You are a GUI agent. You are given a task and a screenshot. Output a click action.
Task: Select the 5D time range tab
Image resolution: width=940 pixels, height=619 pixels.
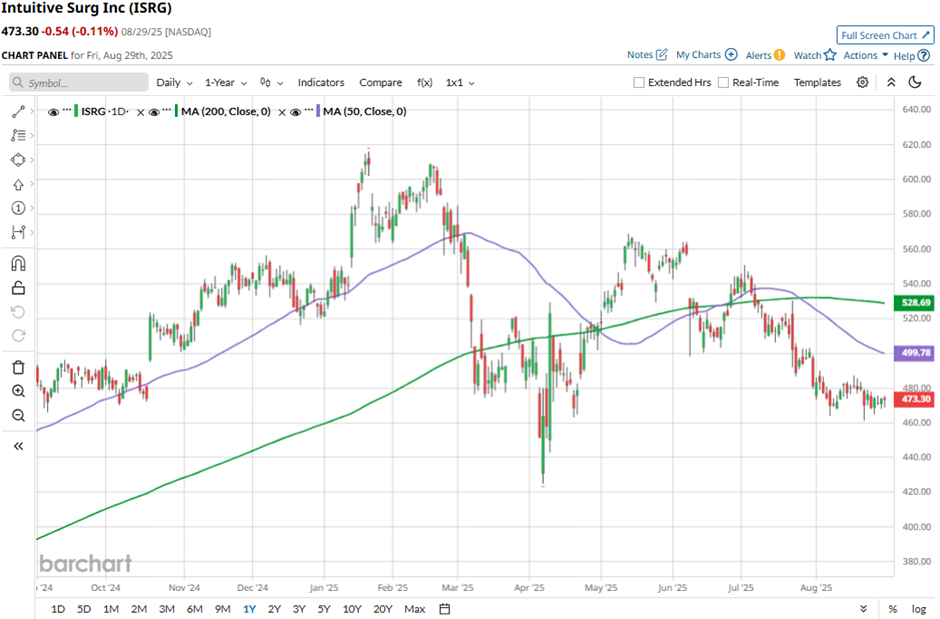coord(84,609)
